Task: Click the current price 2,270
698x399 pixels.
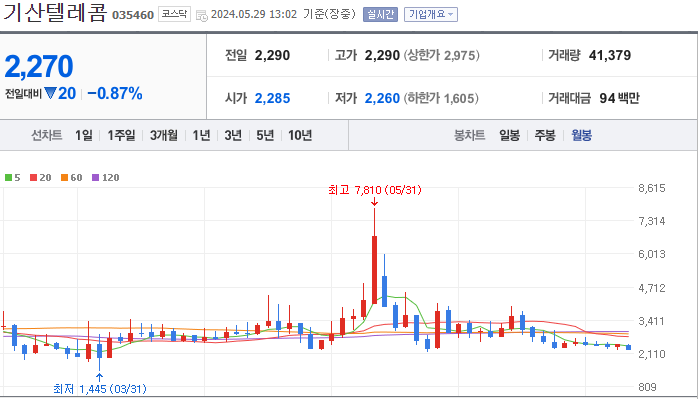Action: [39, 66]
